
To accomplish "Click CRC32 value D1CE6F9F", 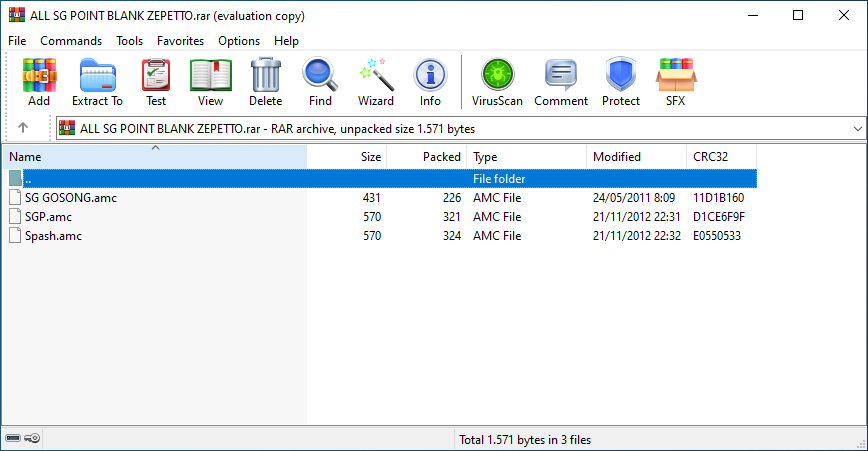I will 719,216.
